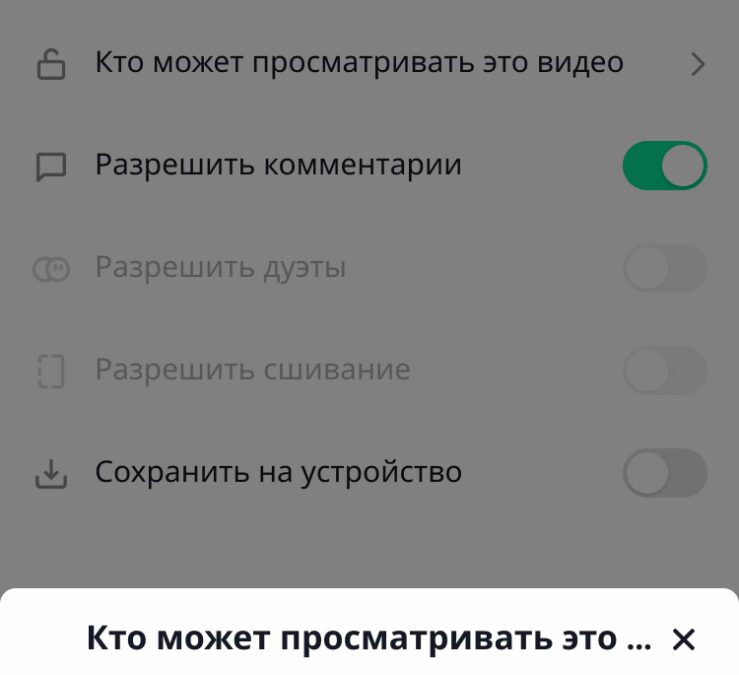This screenshot has height=675, width=739.
Task: Click the sheet's blank margin left of its title
Action: coord(40,639)
